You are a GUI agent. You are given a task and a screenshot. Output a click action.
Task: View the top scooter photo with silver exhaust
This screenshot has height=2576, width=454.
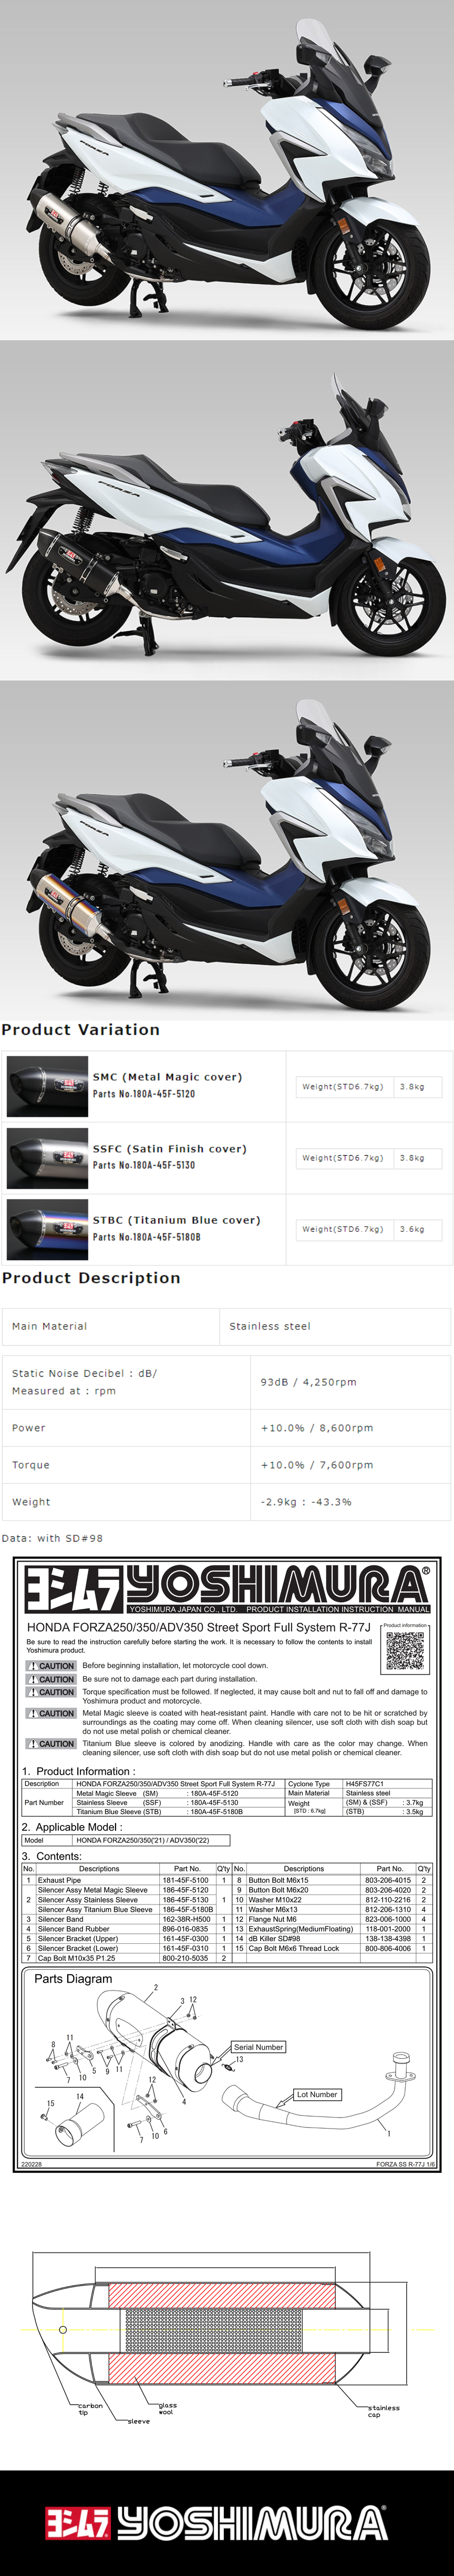(227, 170)
